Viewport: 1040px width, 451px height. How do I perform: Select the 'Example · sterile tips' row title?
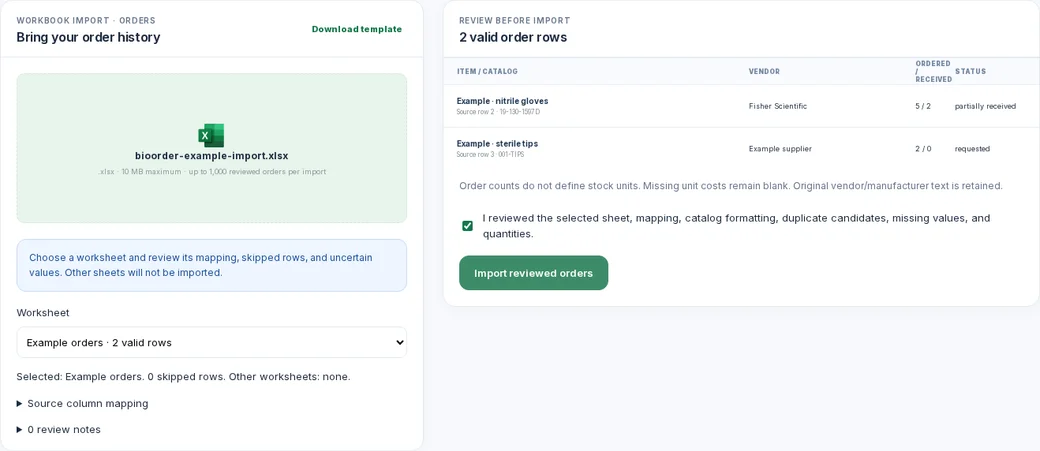(497, 143)
